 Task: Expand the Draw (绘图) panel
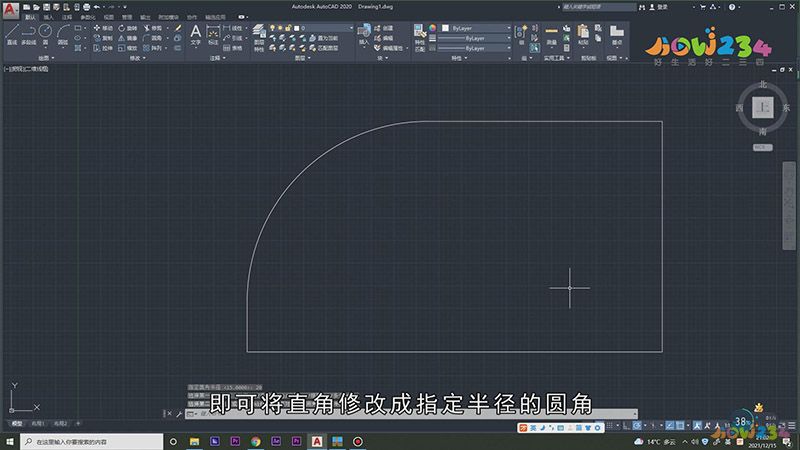click(46, 58)
